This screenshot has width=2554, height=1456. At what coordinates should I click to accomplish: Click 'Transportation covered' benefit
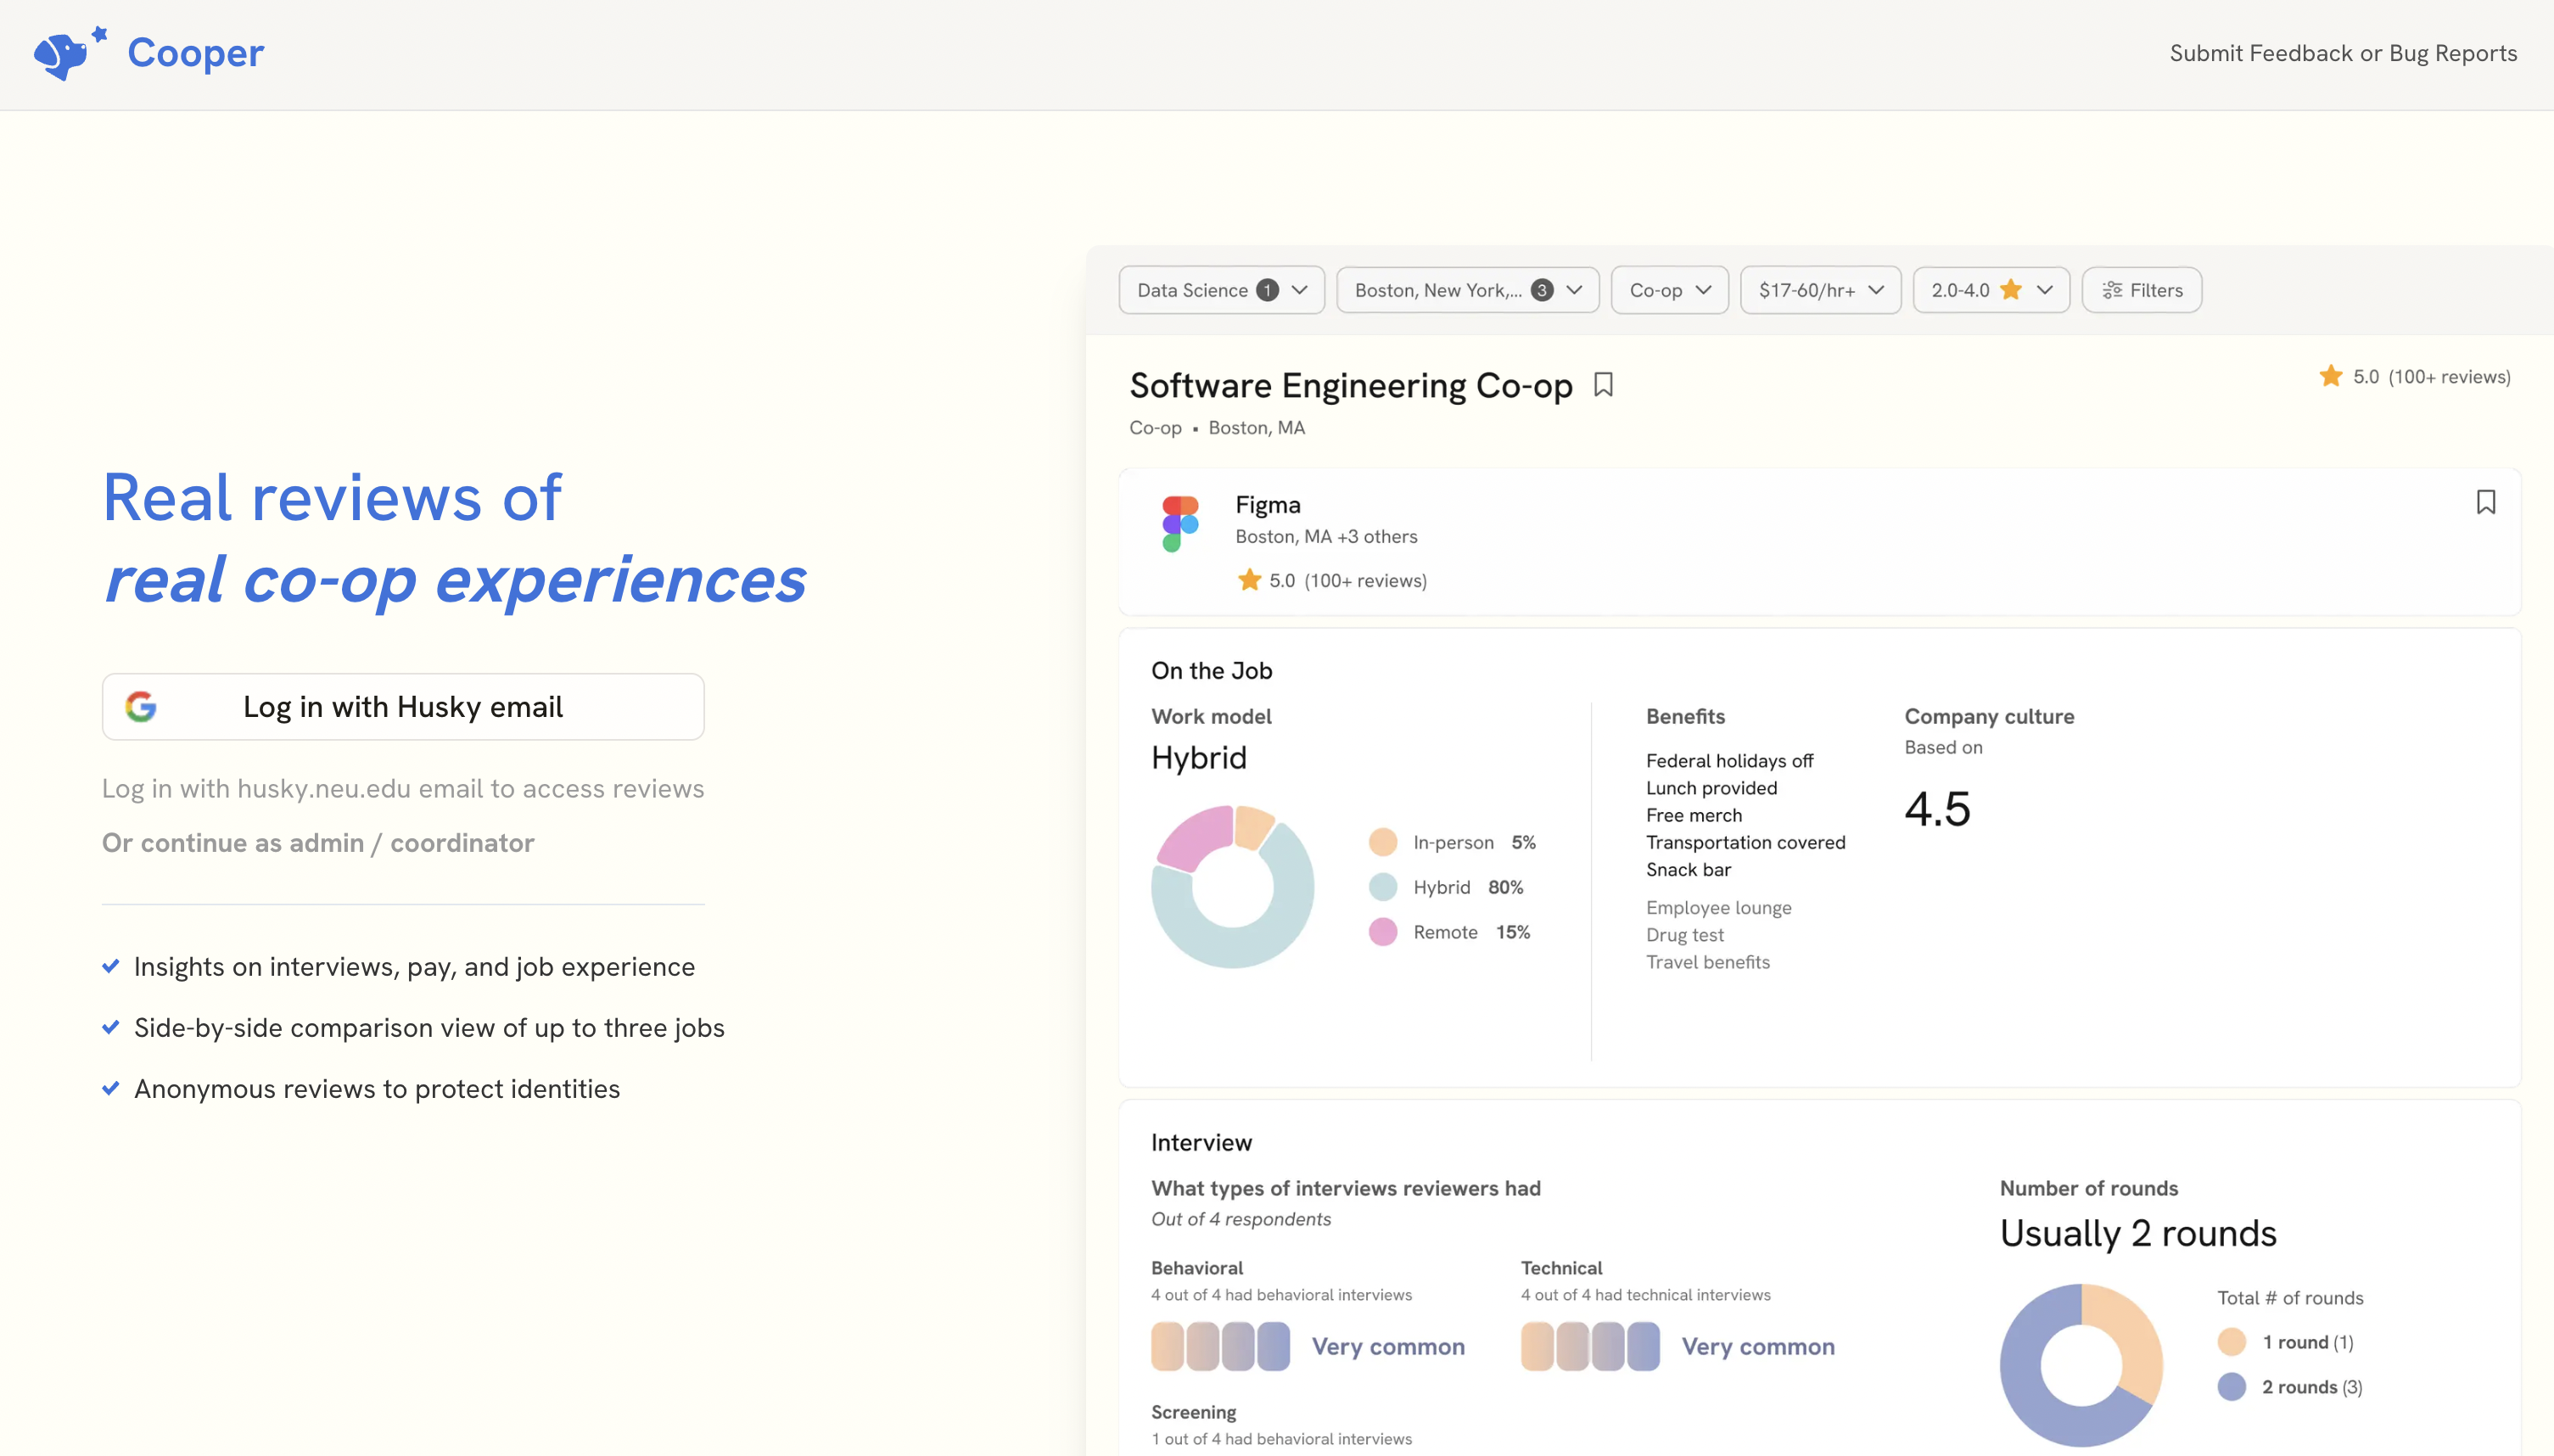coord(1746,842)
